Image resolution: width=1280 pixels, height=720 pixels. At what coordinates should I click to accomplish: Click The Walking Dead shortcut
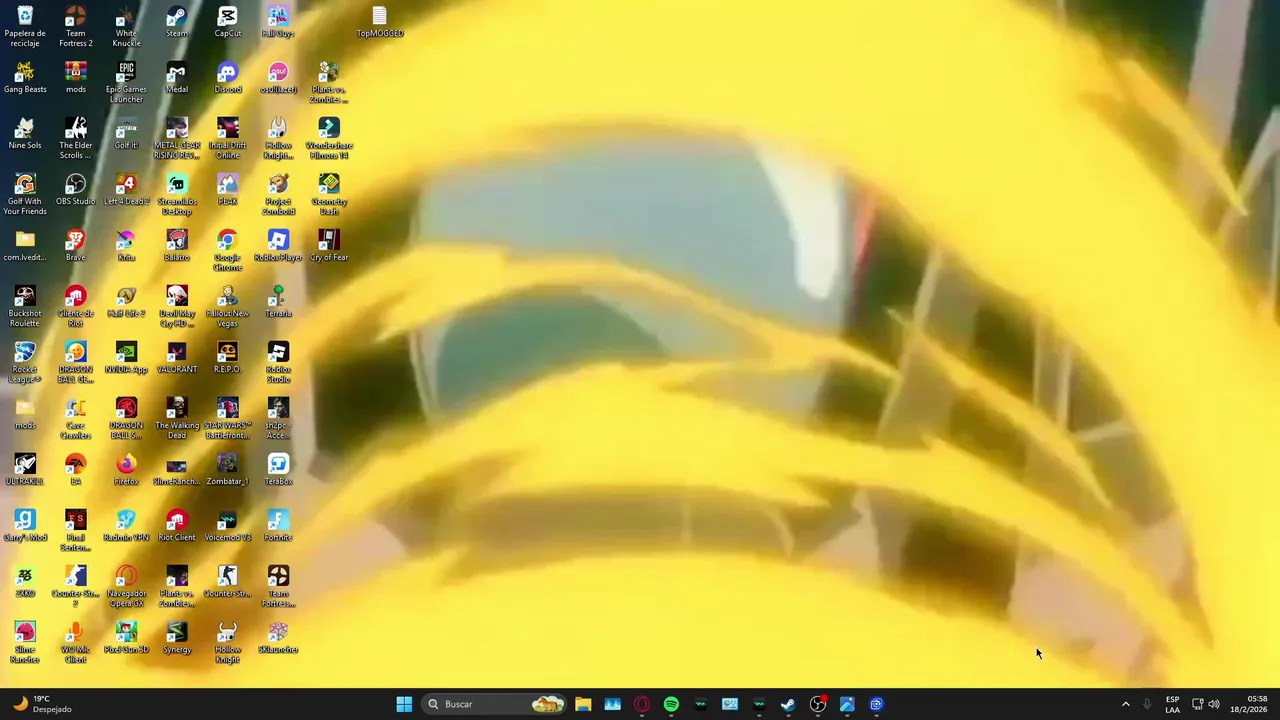click(177, 418)
